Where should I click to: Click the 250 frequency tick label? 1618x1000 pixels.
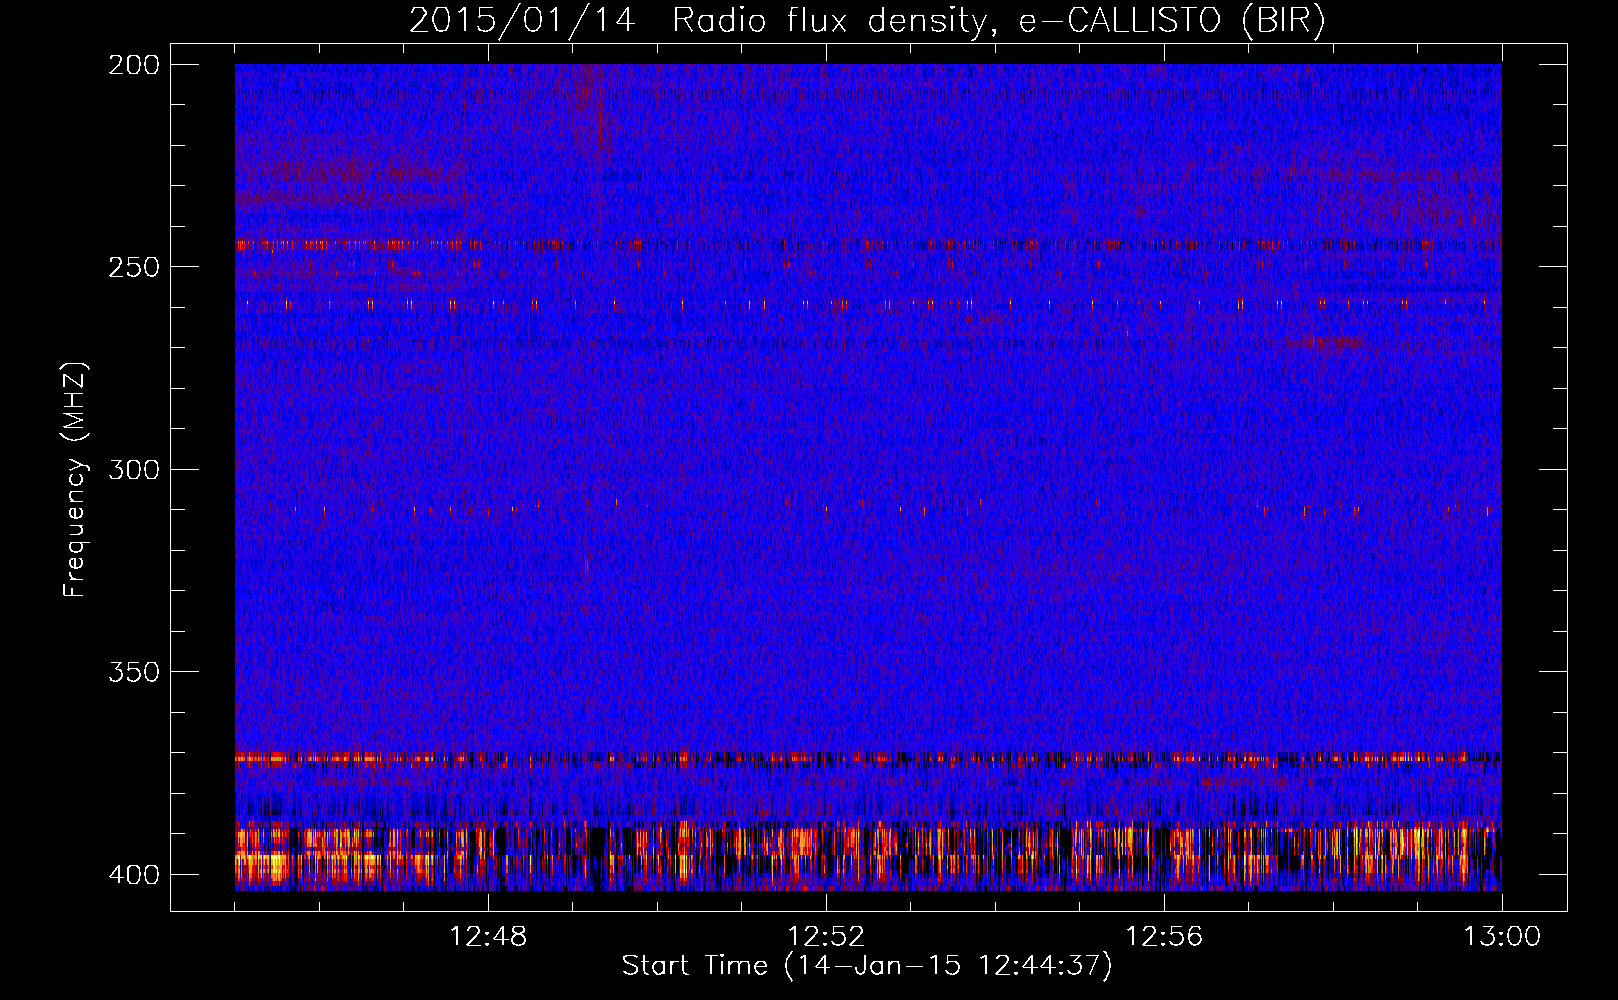point(134,267)
